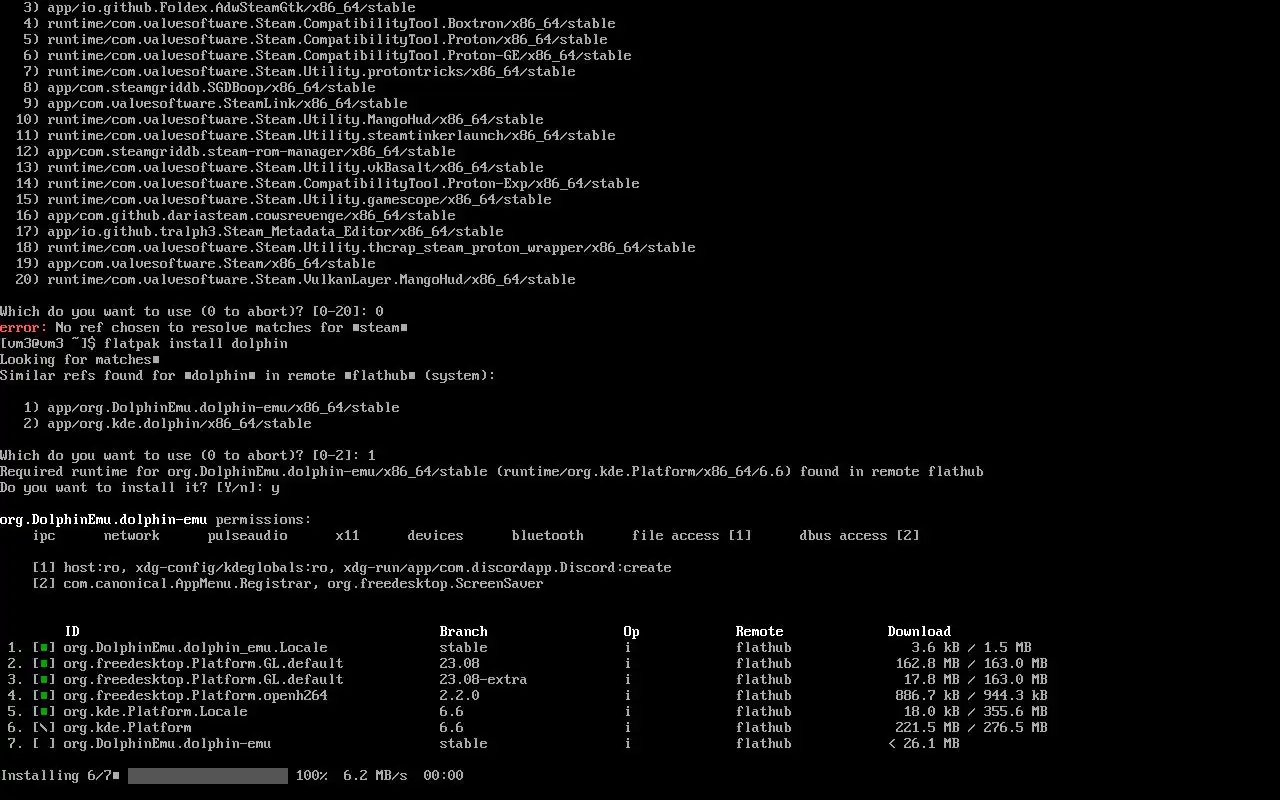
Task: Click the 'x11' permission
Action: click(x=348, y=536)
